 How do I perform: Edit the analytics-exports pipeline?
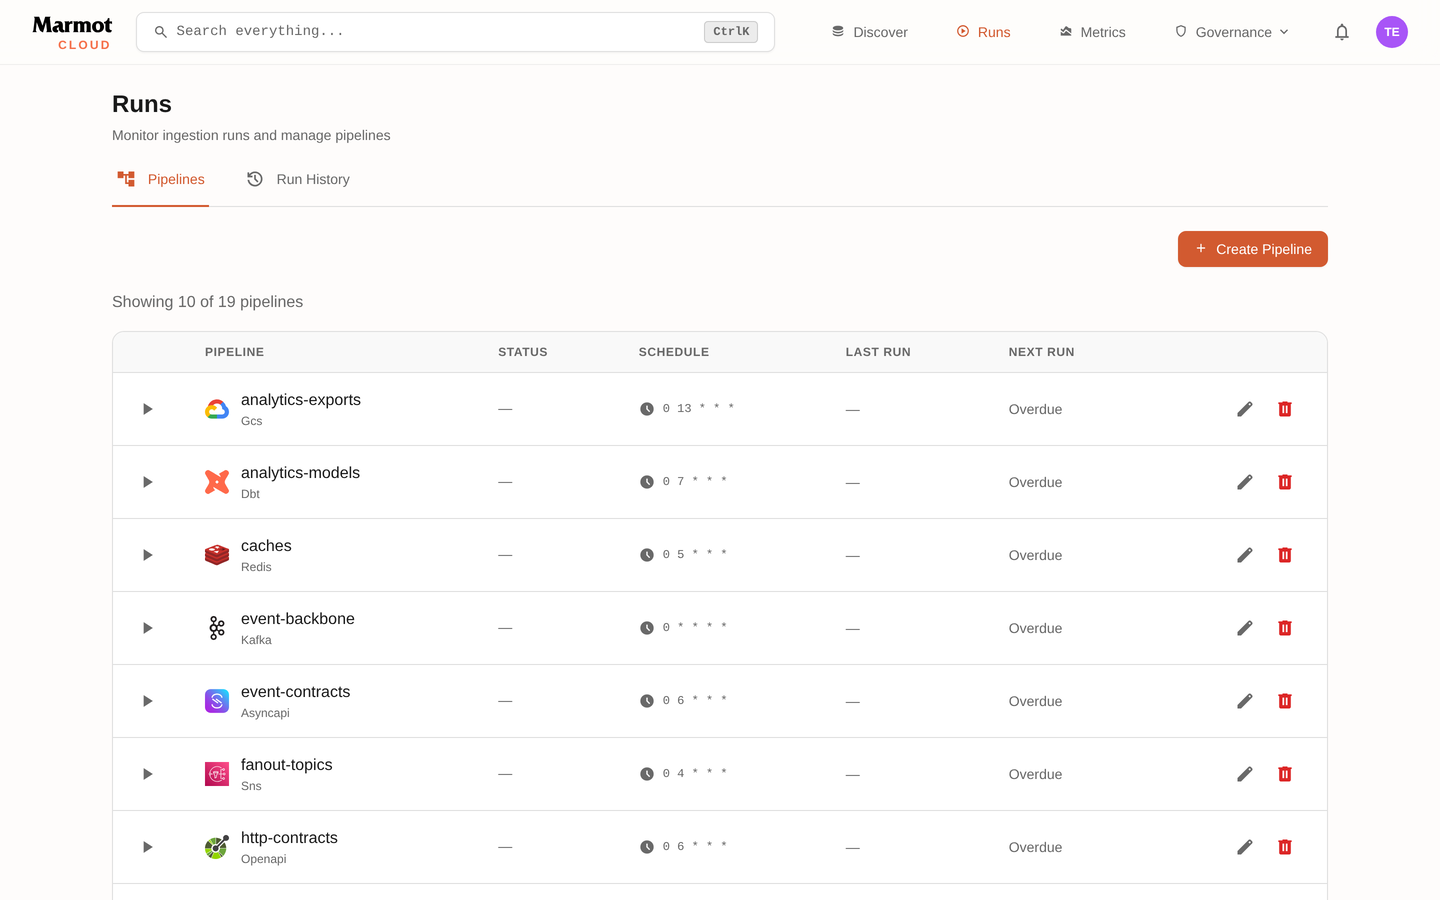pos(1245,409)
